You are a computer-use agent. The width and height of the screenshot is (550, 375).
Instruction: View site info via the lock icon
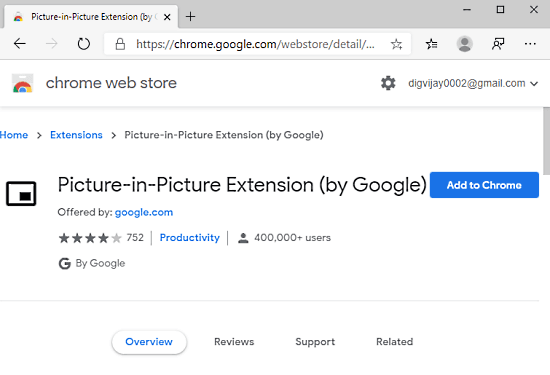(120, 44)
